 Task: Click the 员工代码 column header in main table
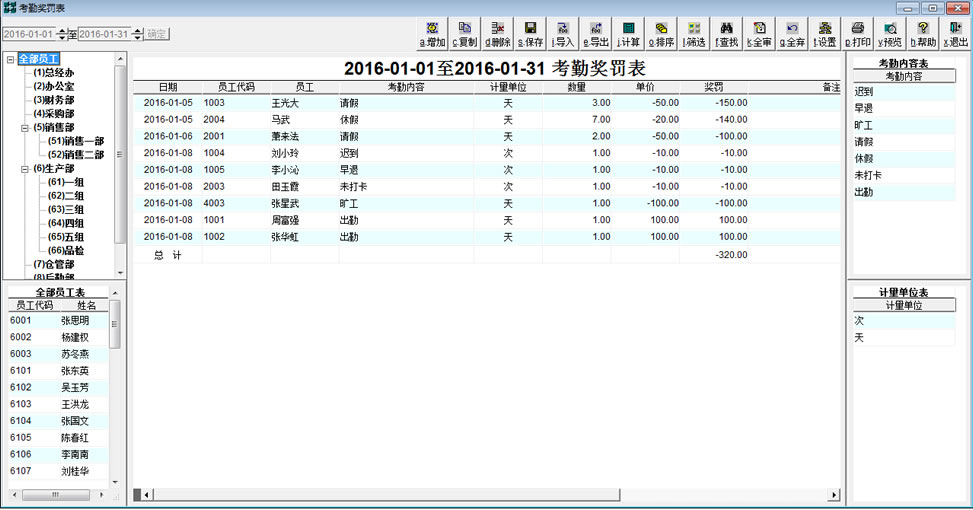coord(236,87)
